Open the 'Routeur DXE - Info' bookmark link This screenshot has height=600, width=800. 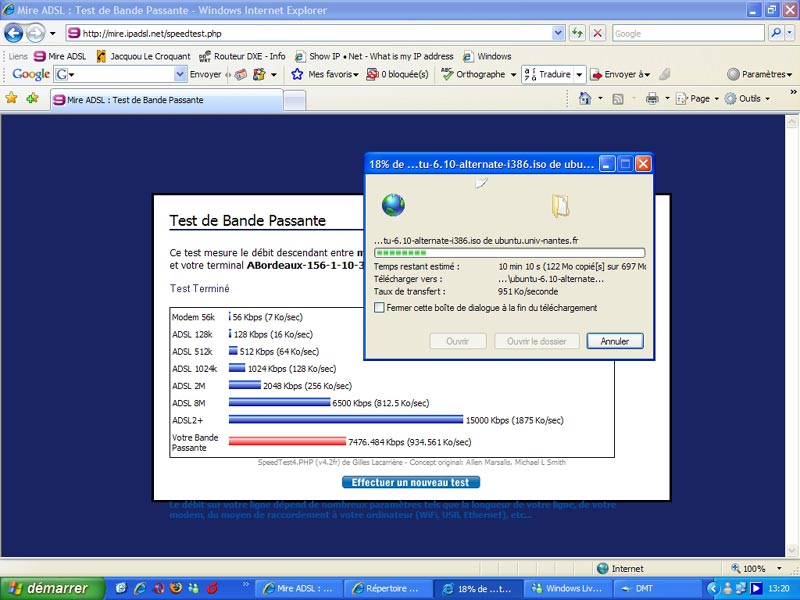pos(243,56)
